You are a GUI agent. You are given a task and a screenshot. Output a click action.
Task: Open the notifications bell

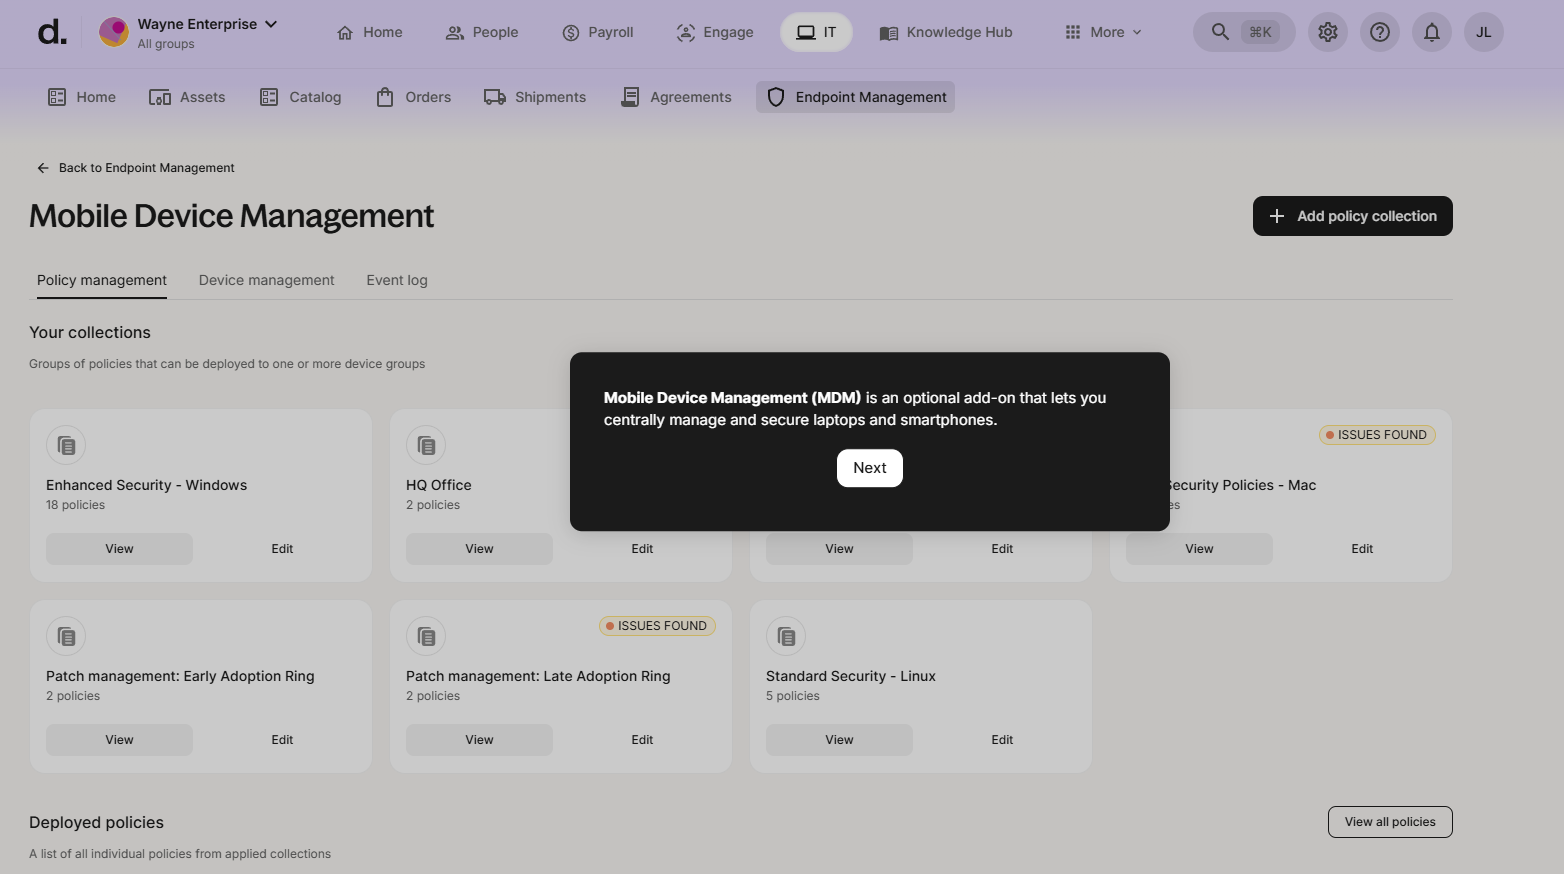coord(1431,32)
